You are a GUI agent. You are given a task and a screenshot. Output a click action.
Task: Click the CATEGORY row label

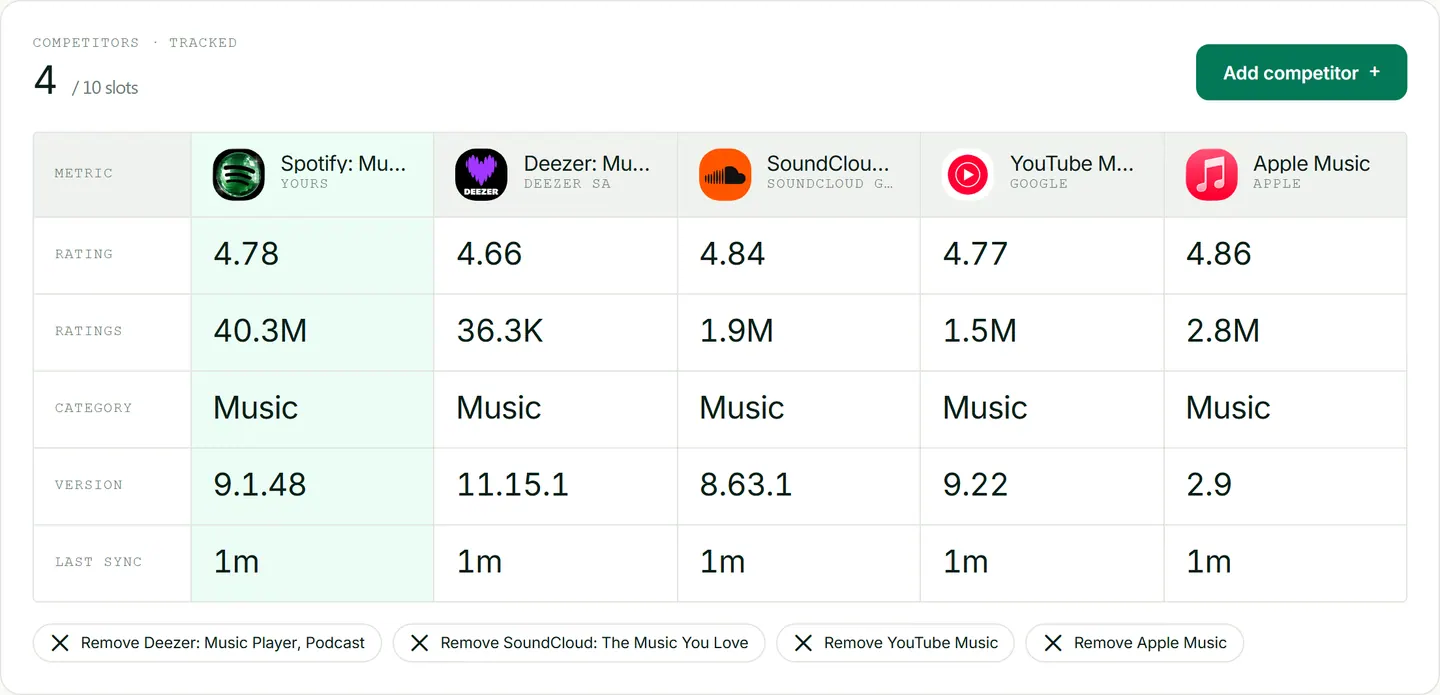[x=93, y=408]
